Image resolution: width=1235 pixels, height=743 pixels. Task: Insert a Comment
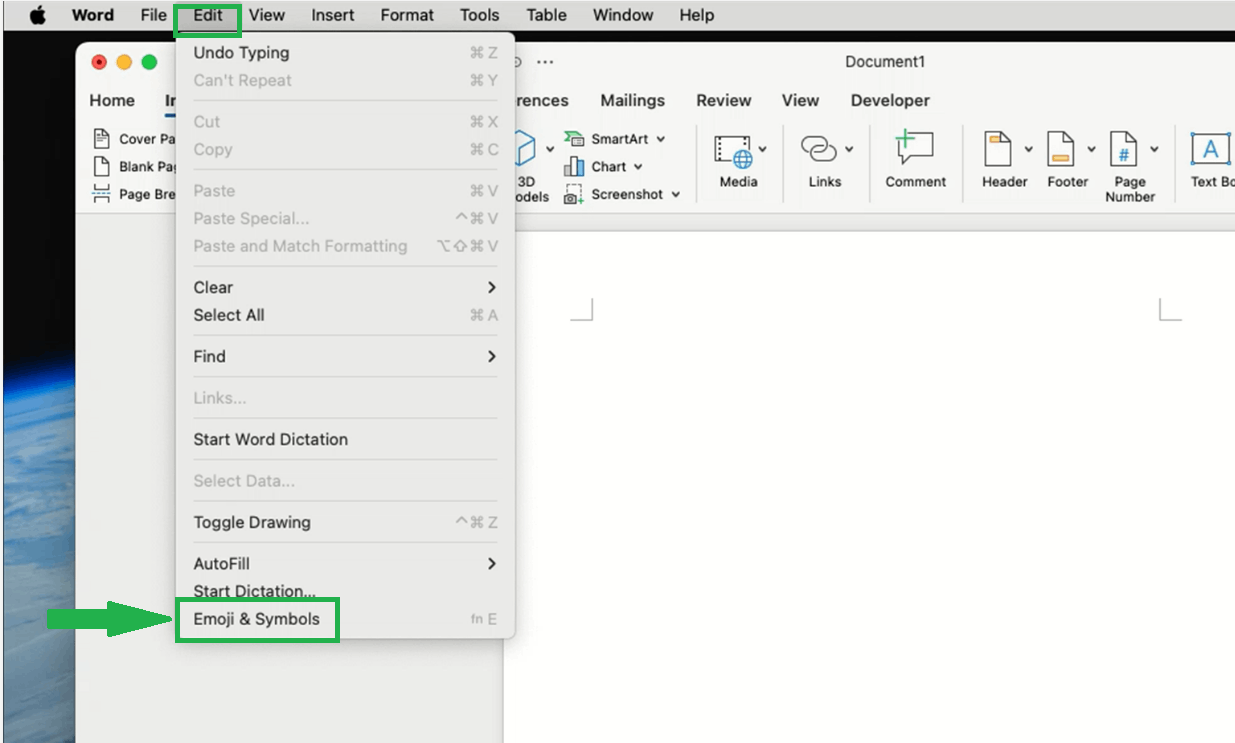(x=915, y=160)
